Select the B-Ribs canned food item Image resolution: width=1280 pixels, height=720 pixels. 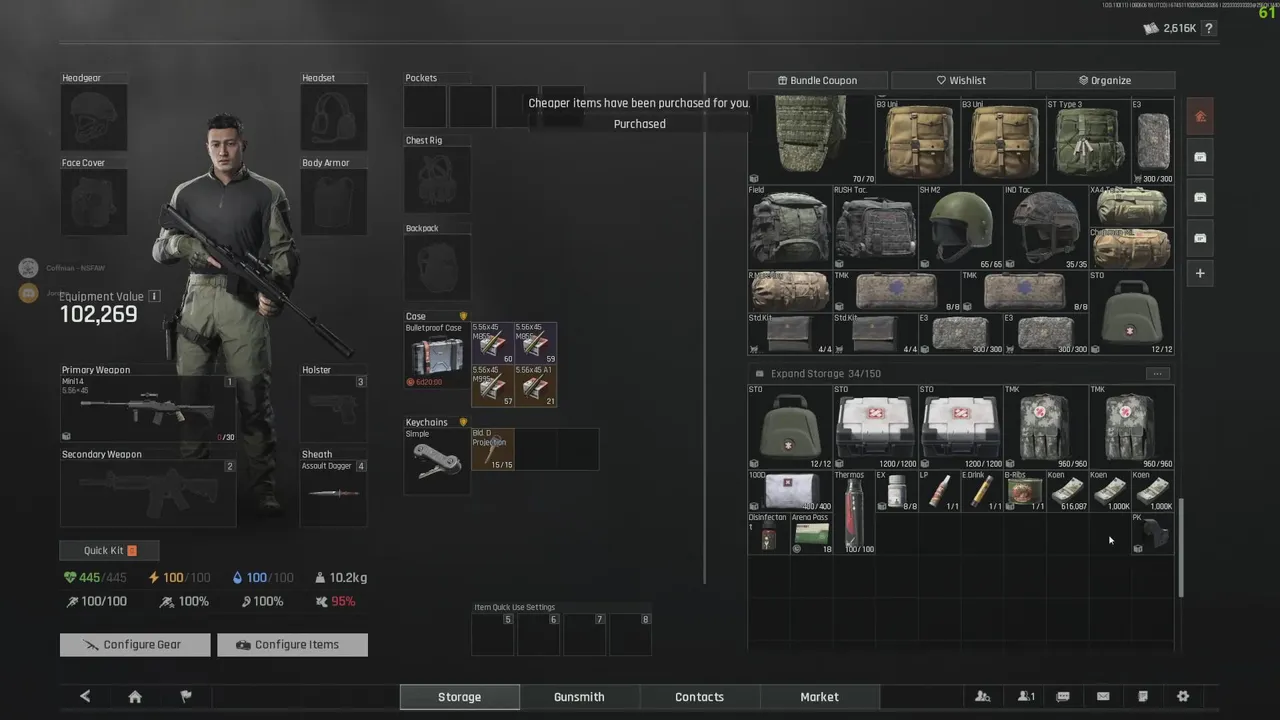pyautogui.click(x=1025, y=491)
